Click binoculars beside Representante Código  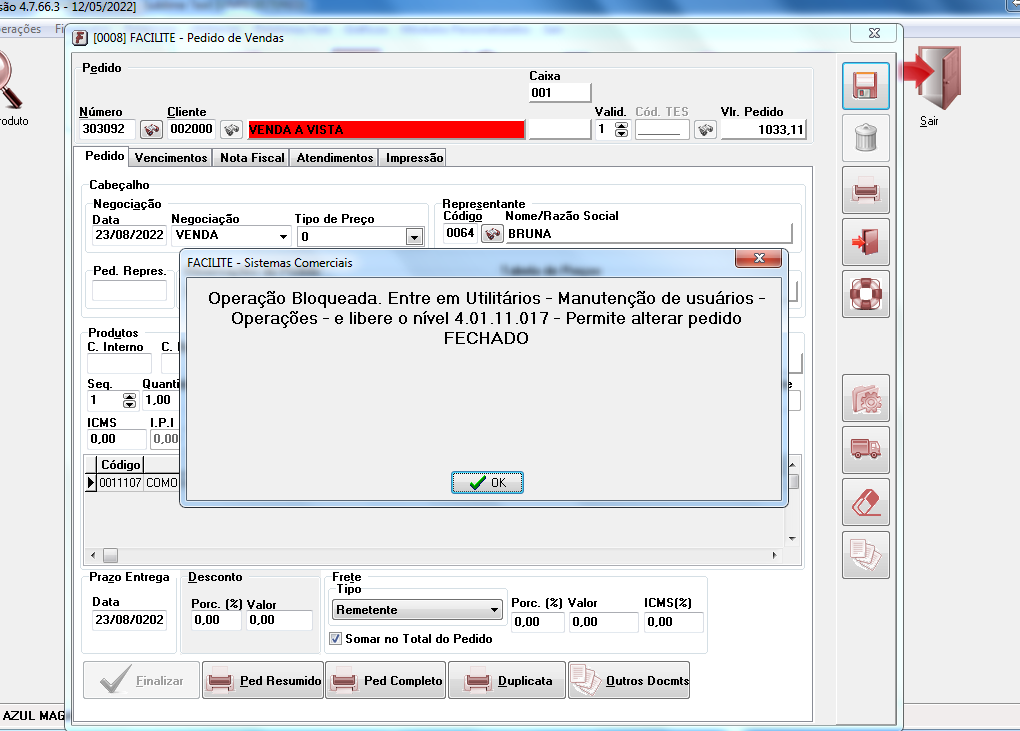click(492, 233)
